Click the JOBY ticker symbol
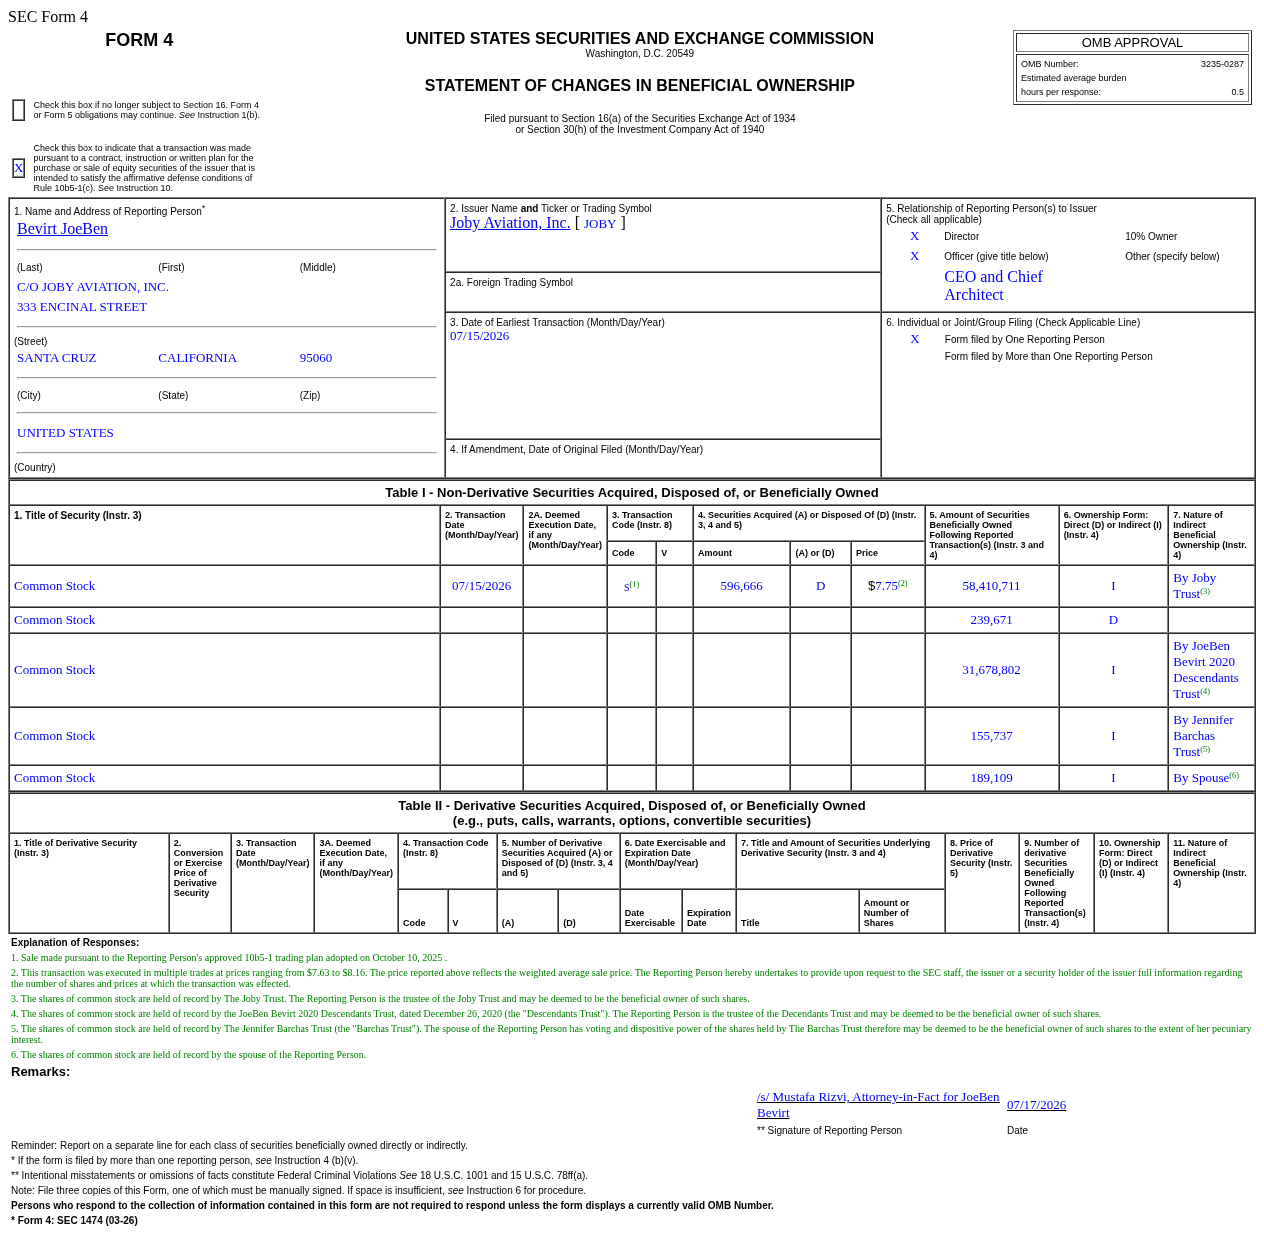 point(600,224)
